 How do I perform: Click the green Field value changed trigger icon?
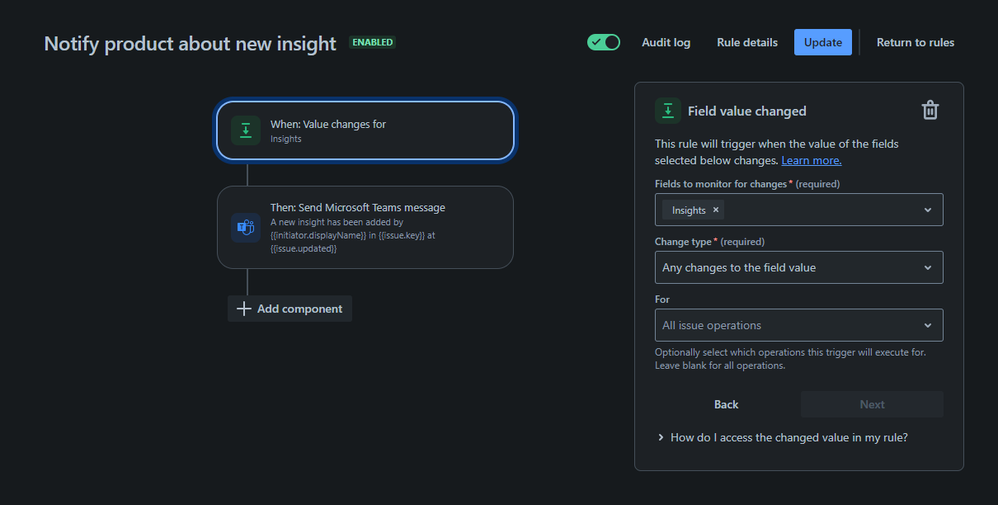click(x=668, y=111)
